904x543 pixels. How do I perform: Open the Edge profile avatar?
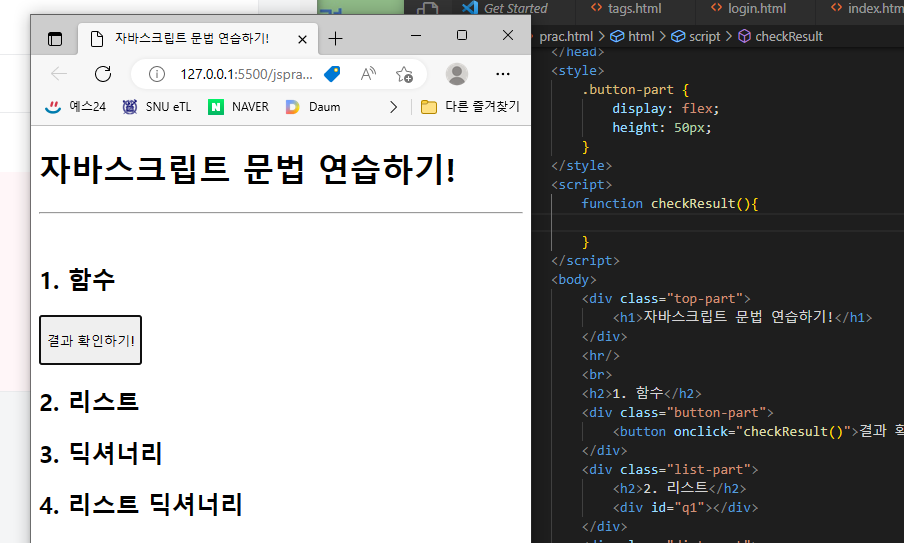[x=457, y=74]
